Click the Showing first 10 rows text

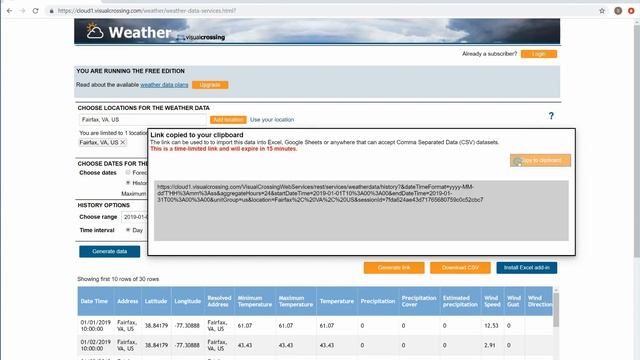118,279
